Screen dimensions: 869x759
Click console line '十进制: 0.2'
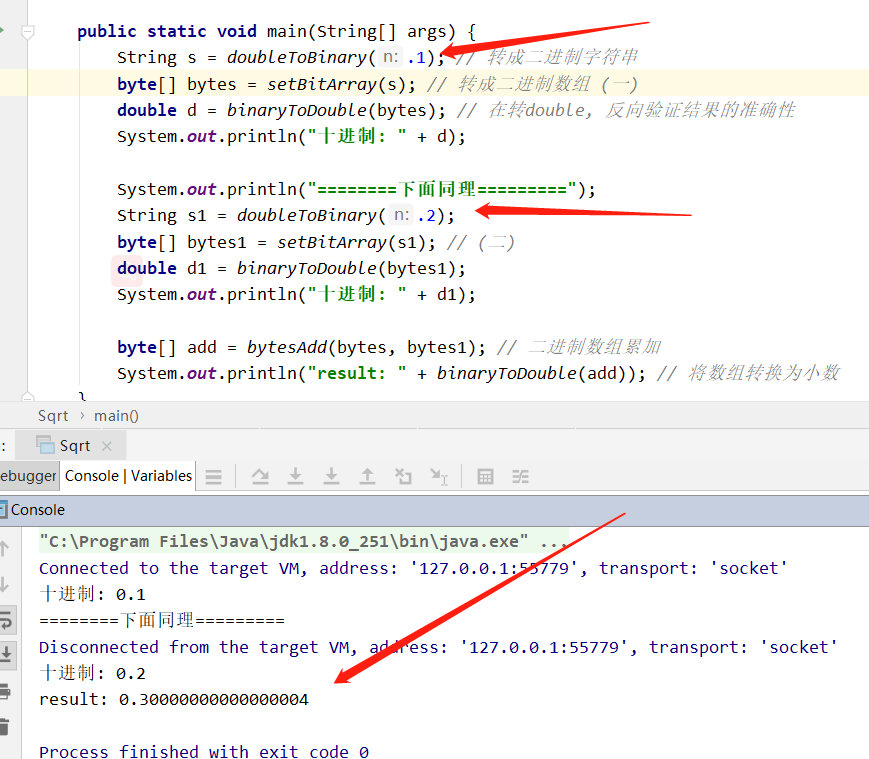[93, 673]
